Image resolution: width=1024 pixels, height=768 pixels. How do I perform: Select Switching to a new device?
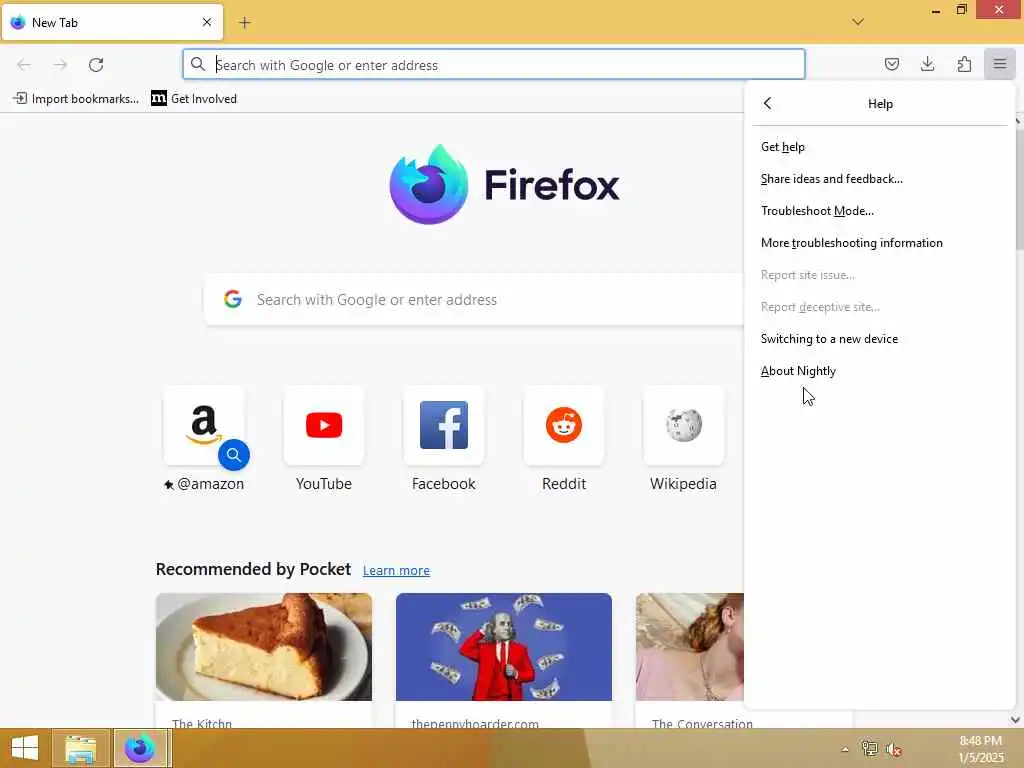click(879, 339)
